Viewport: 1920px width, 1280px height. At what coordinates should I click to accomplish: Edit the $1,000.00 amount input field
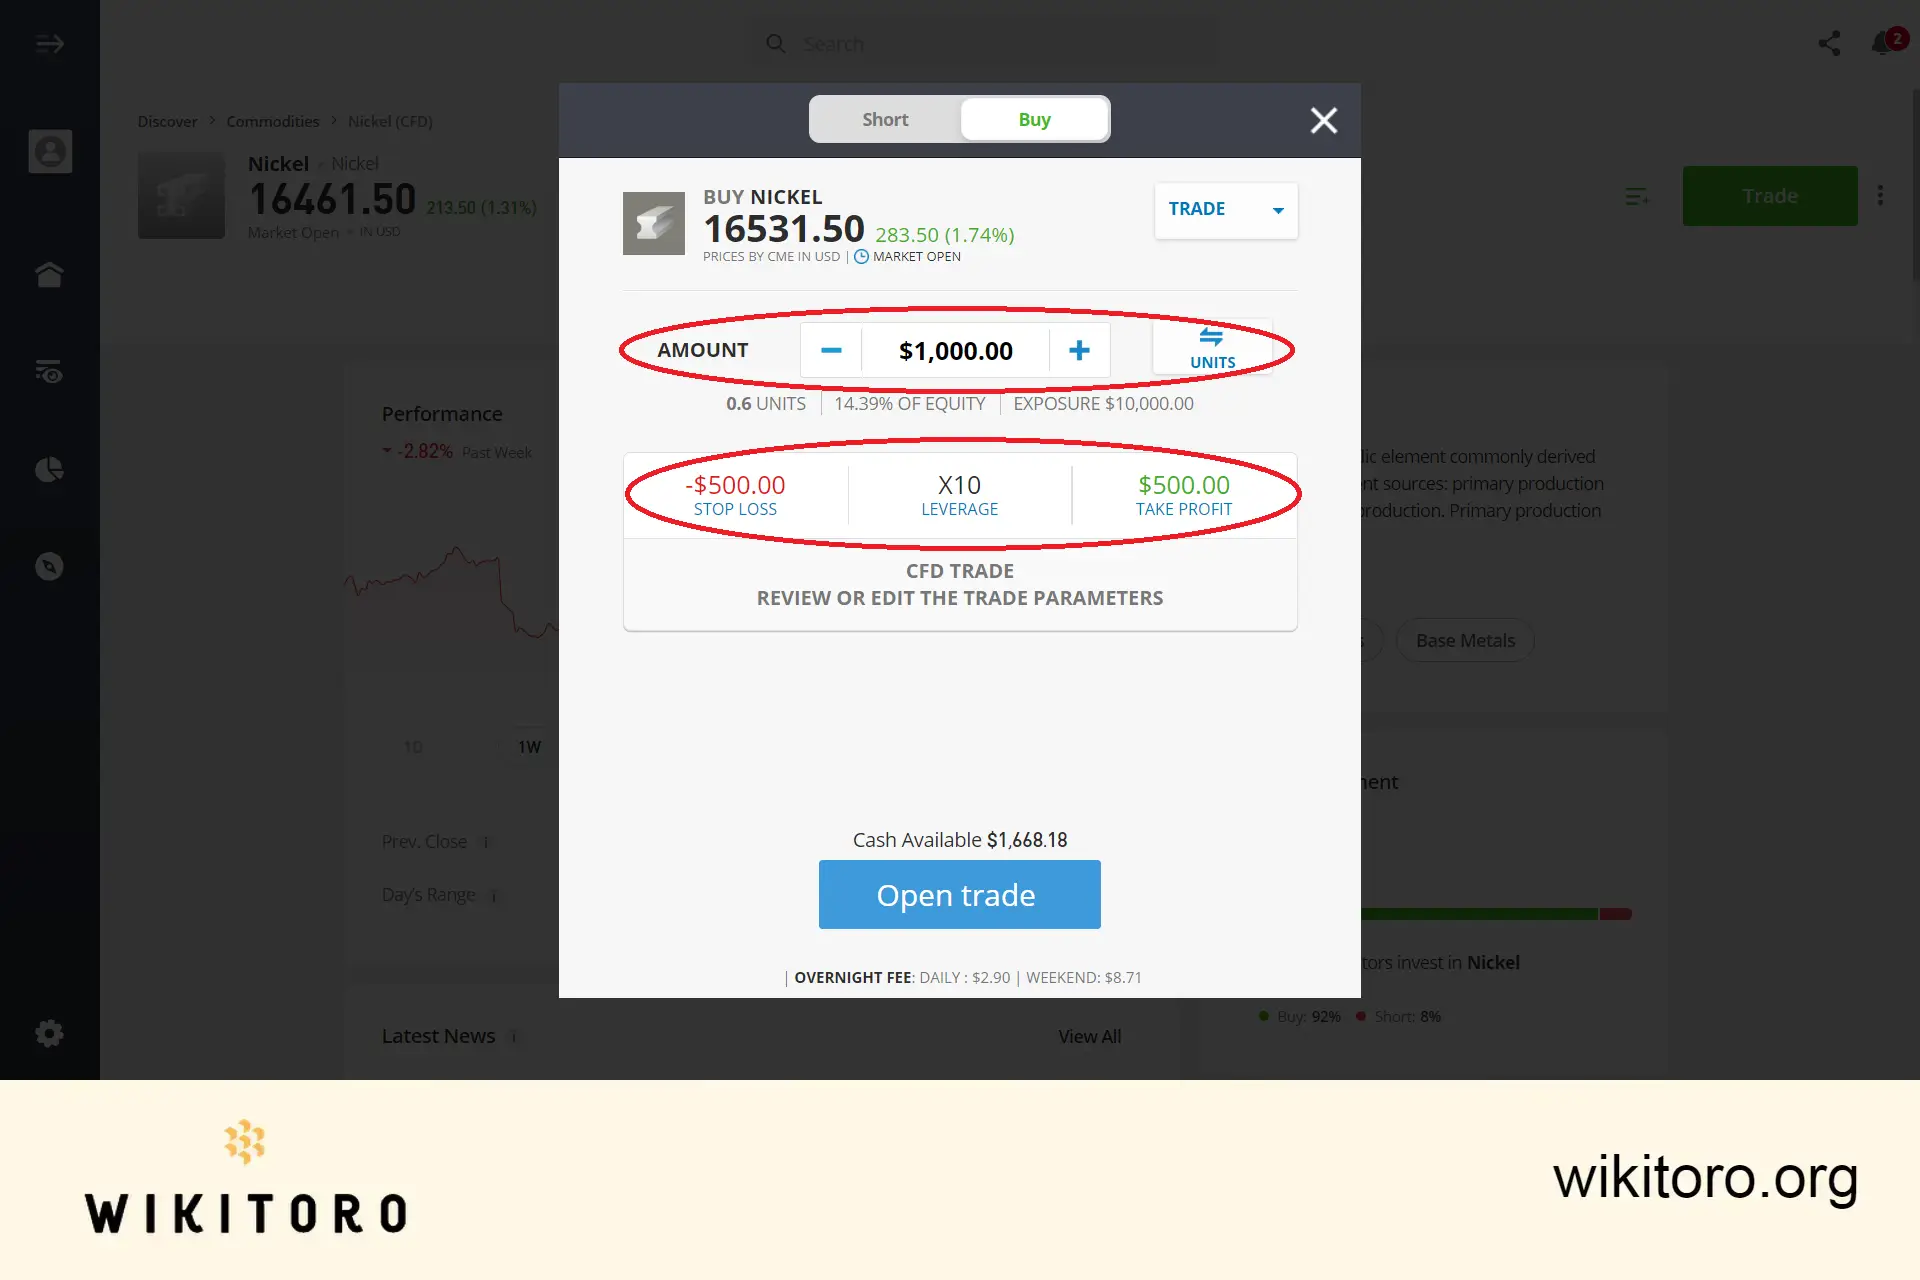click(x=954, y=350)
